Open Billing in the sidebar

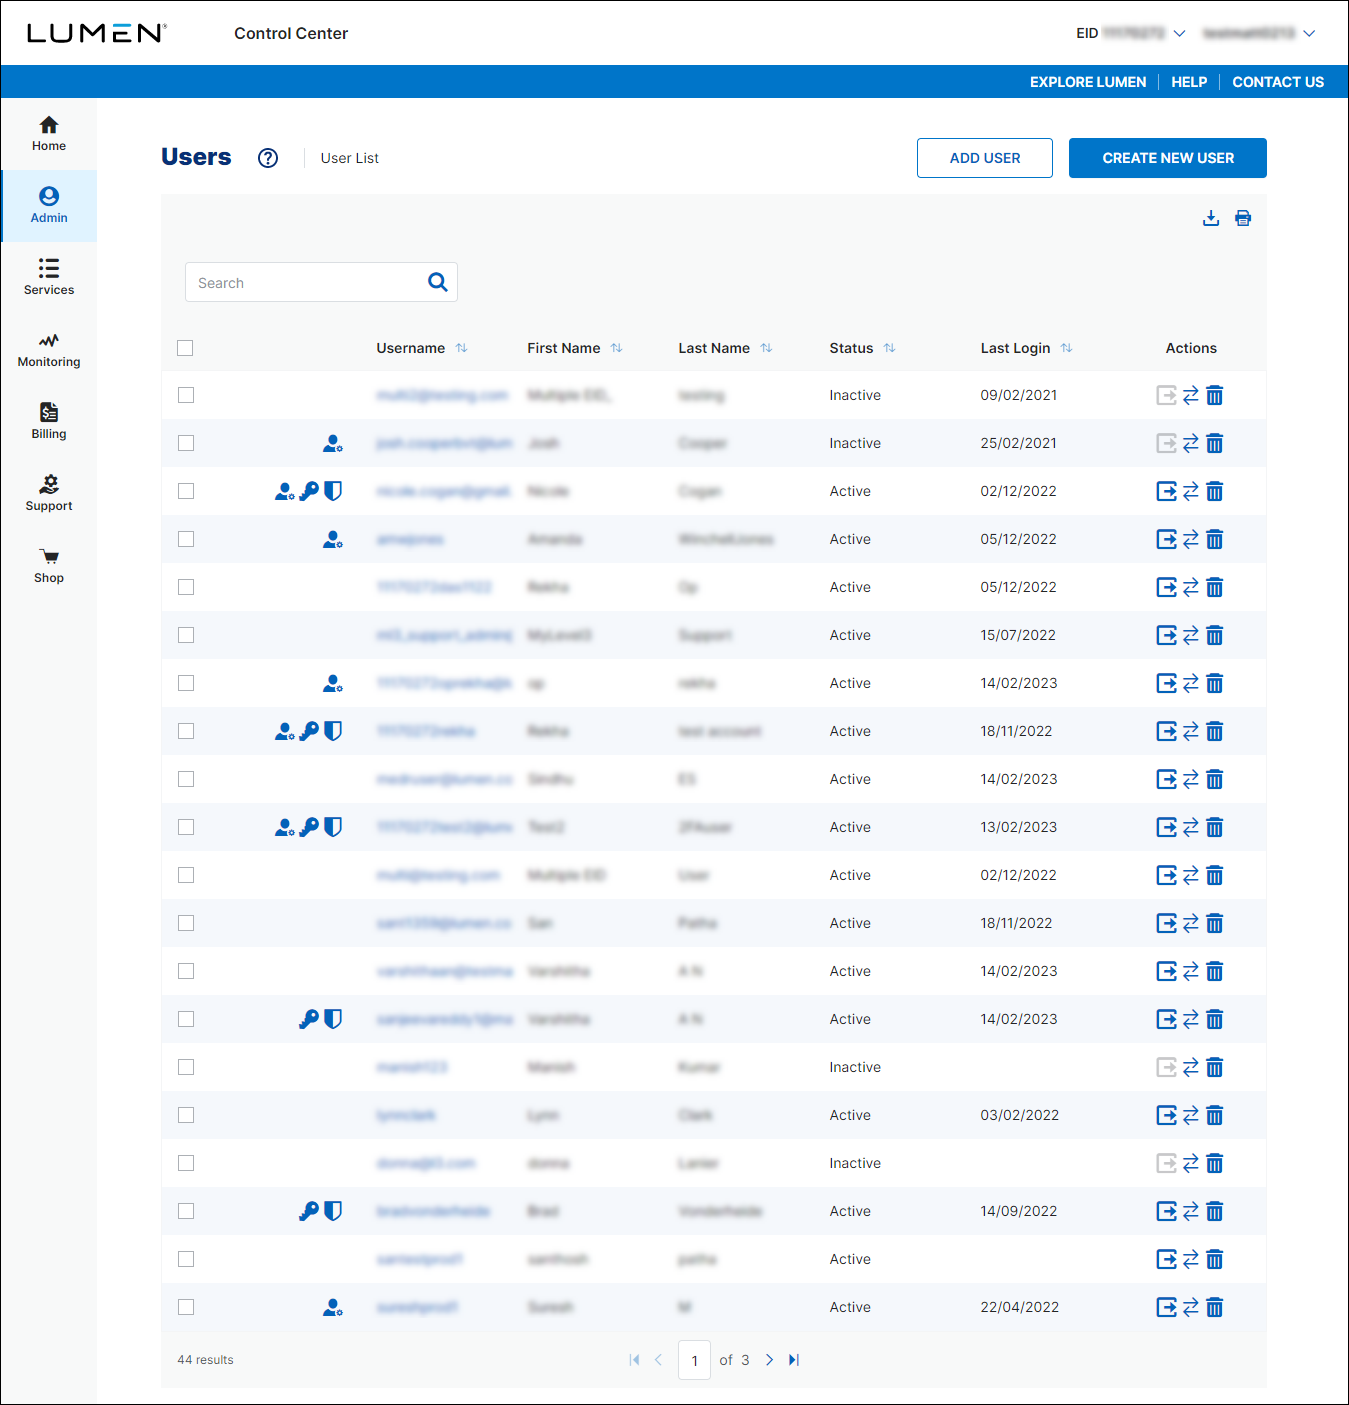click(49, 422)
